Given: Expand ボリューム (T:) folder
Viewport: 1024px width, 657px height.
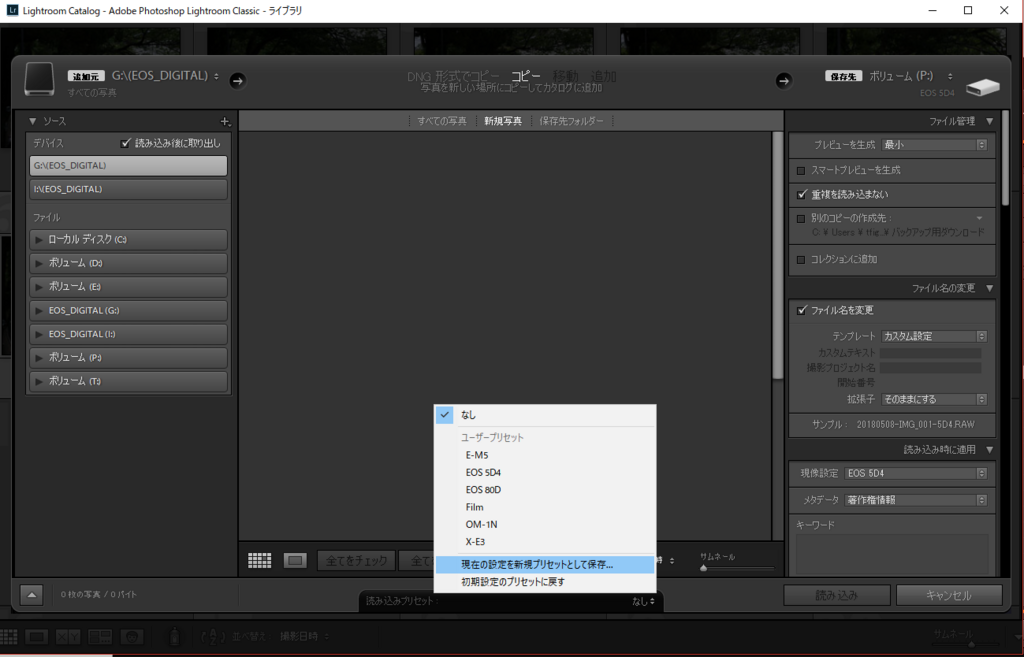Looking at the screenshot, I should (x=39, y=381).
